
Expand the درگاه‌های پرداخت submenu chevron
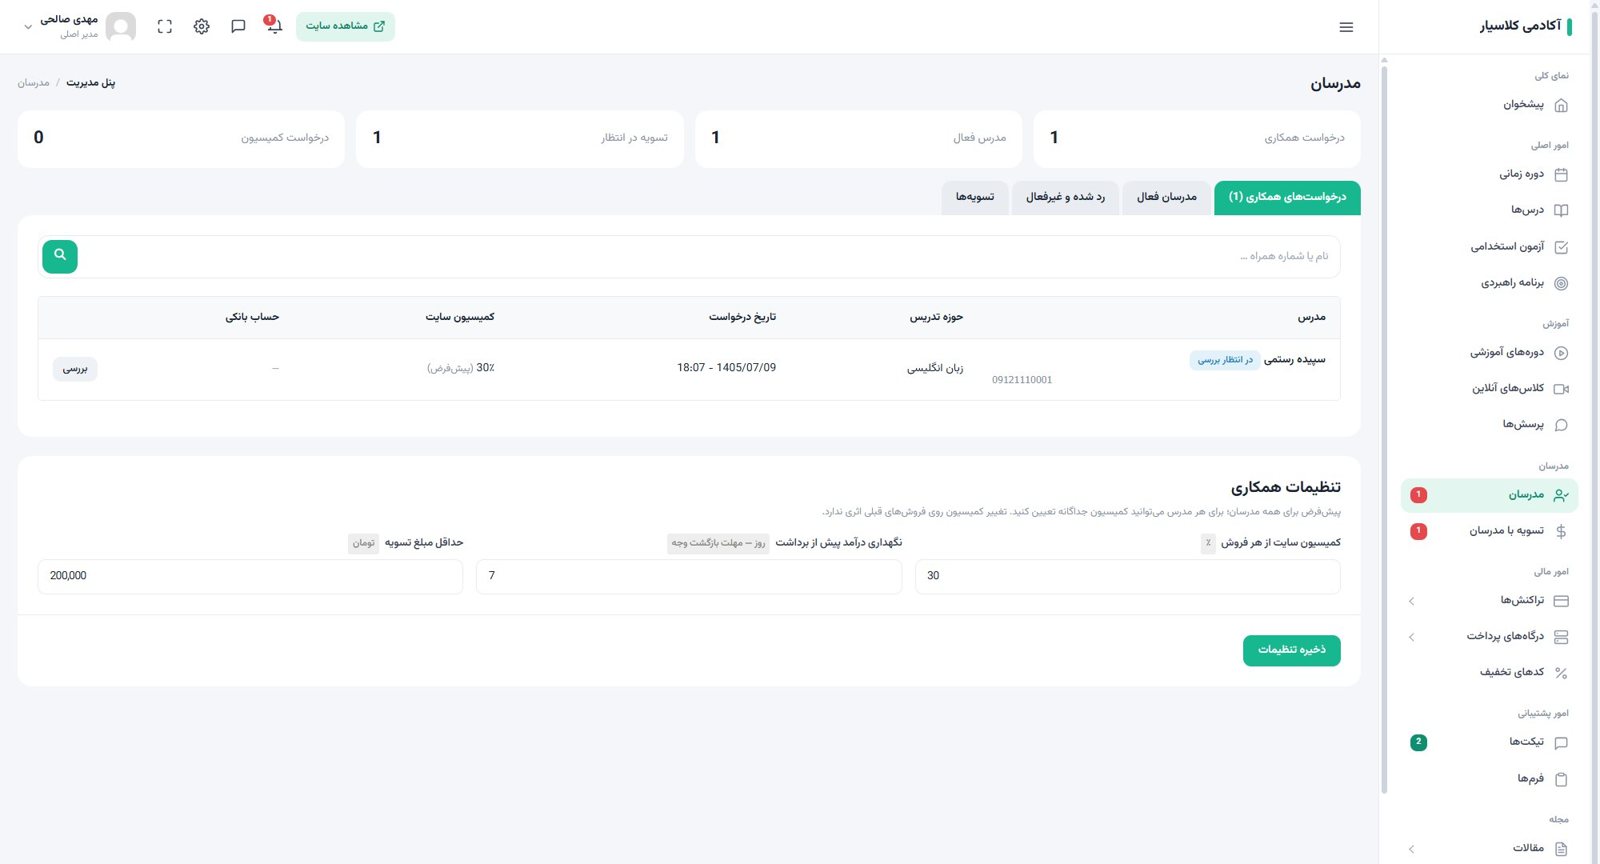point(1411,637)
